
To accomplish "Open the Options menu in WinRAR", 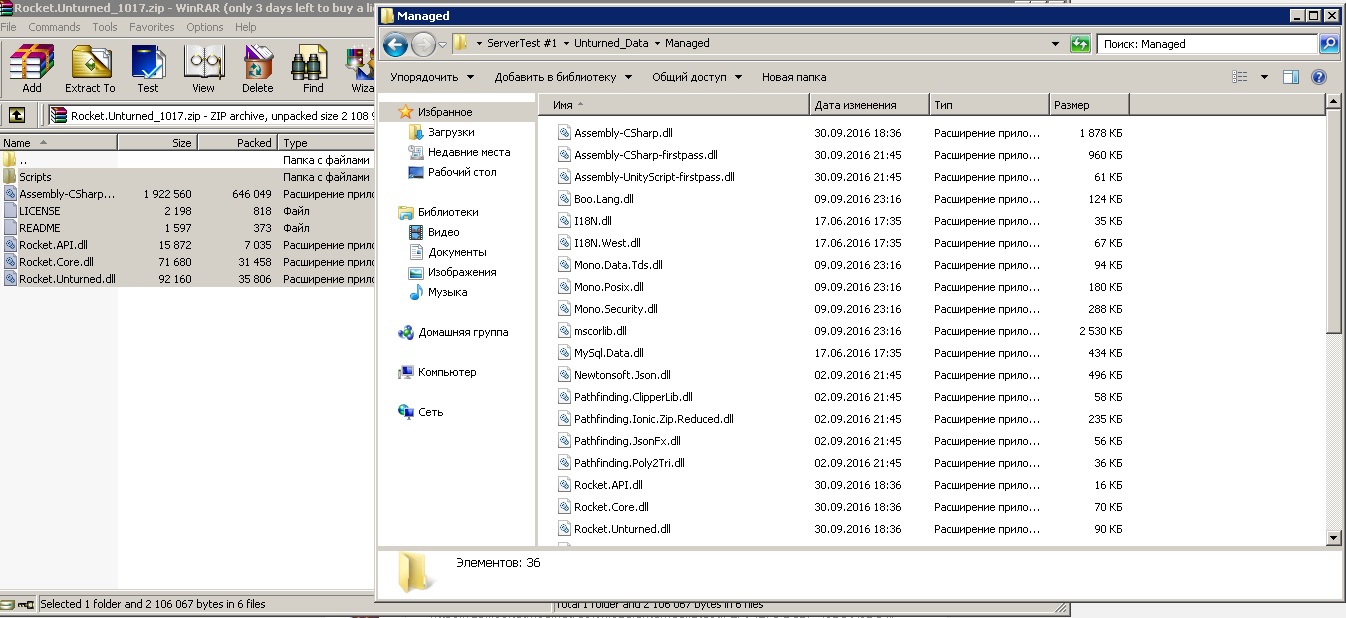I will pyautogui.click(x=205, y=27).
